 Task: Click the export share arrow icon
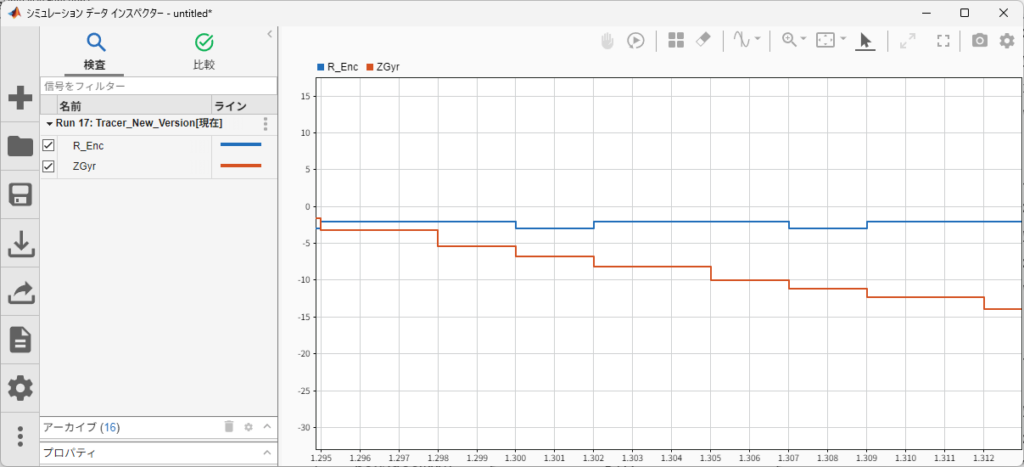click(x=20, y=292)
